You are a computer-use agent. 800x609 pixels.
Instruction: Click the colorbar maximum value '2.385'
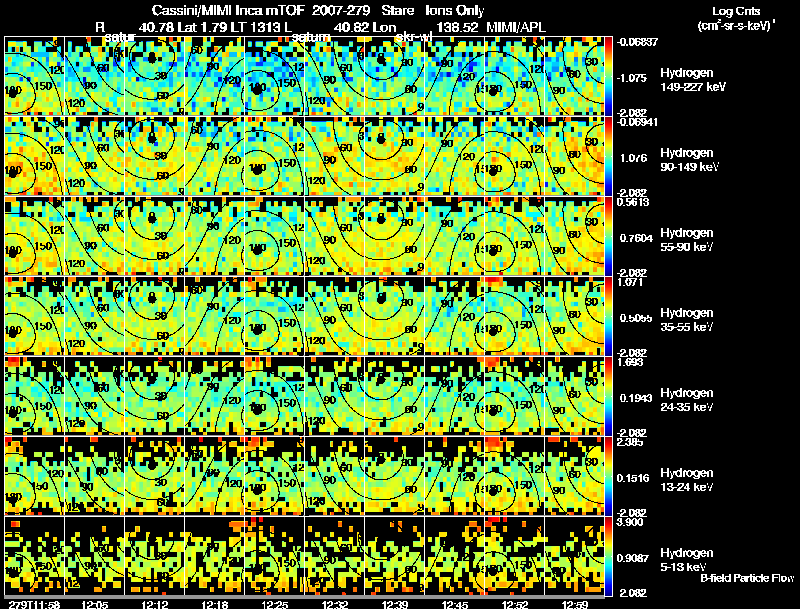coord(630,442)
